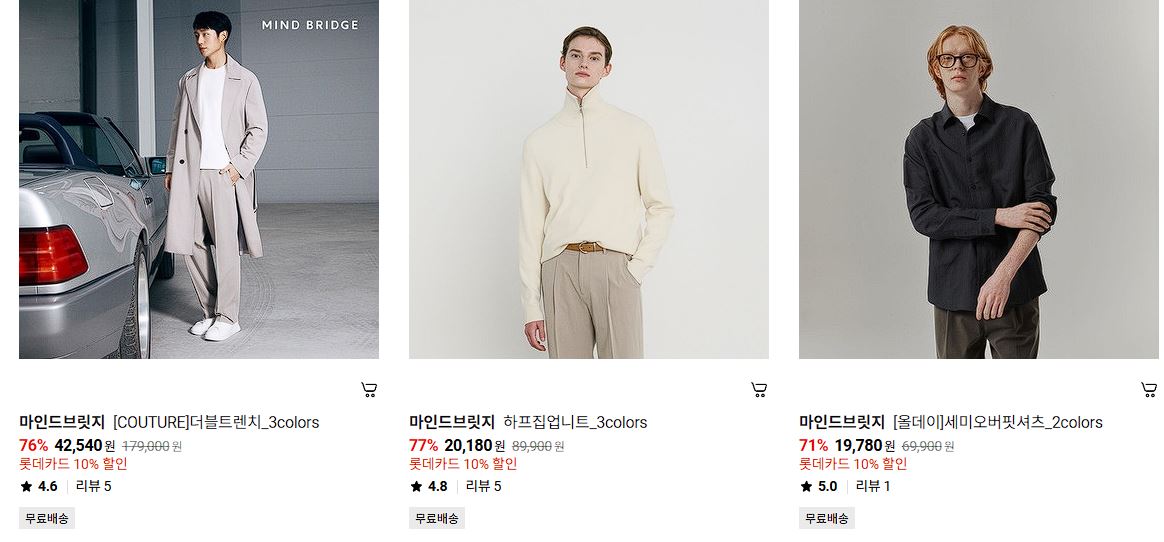Screen dimensions: 1164x542
Task: Click MIND BRIDGE logo on coat photo
Action: (310, 25)
